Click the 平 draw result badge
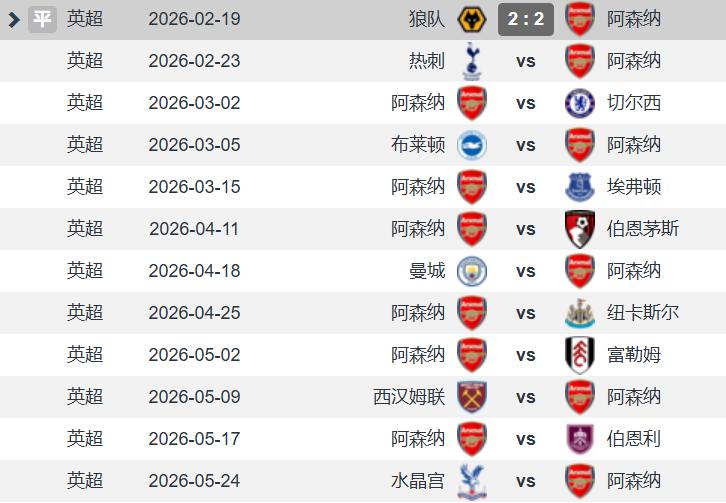 click(x=42, y=19)
